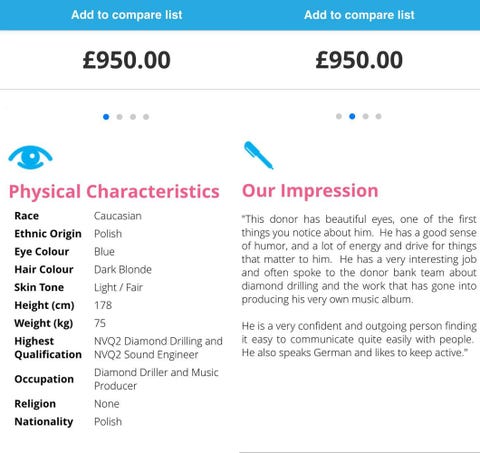The height and width of the screenshot is (453, 480).
Task: Click right Add to compare list button
Action: pyautogui.click(x=359, y=15)
